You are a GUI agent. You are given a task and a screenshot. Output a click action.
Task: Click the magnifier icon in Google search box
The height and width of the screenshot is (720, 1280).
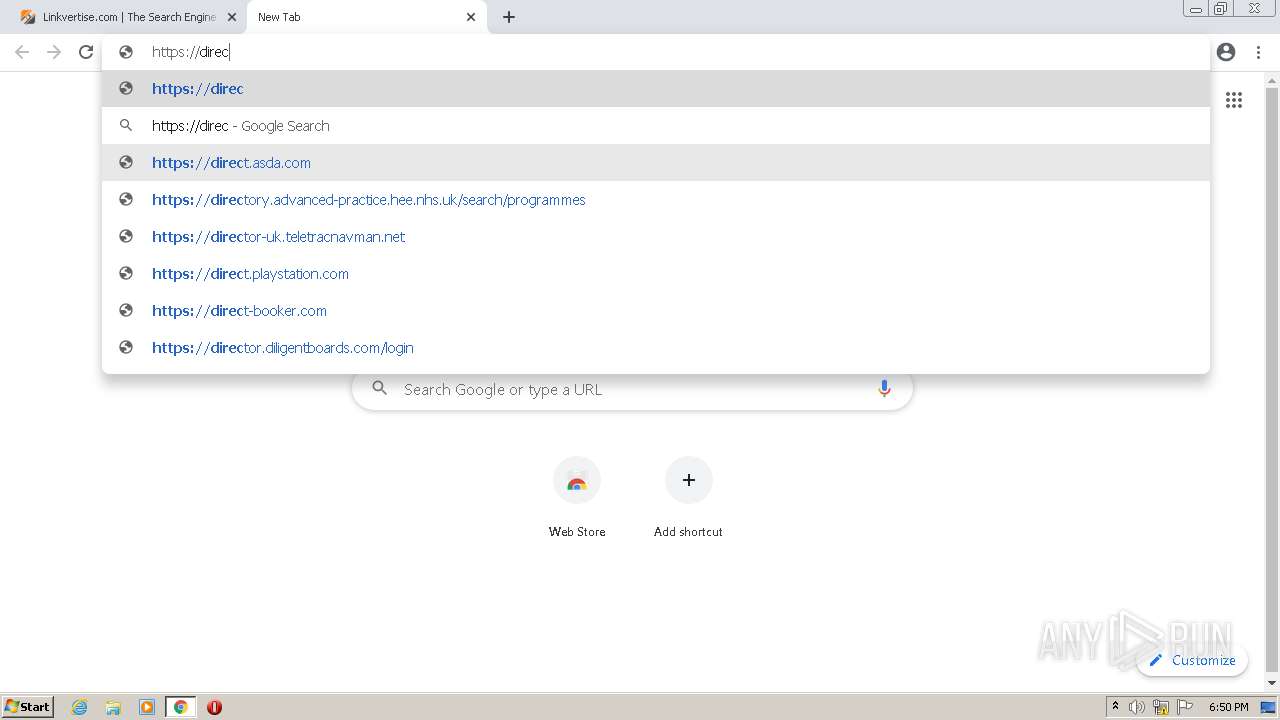[379, 388]
